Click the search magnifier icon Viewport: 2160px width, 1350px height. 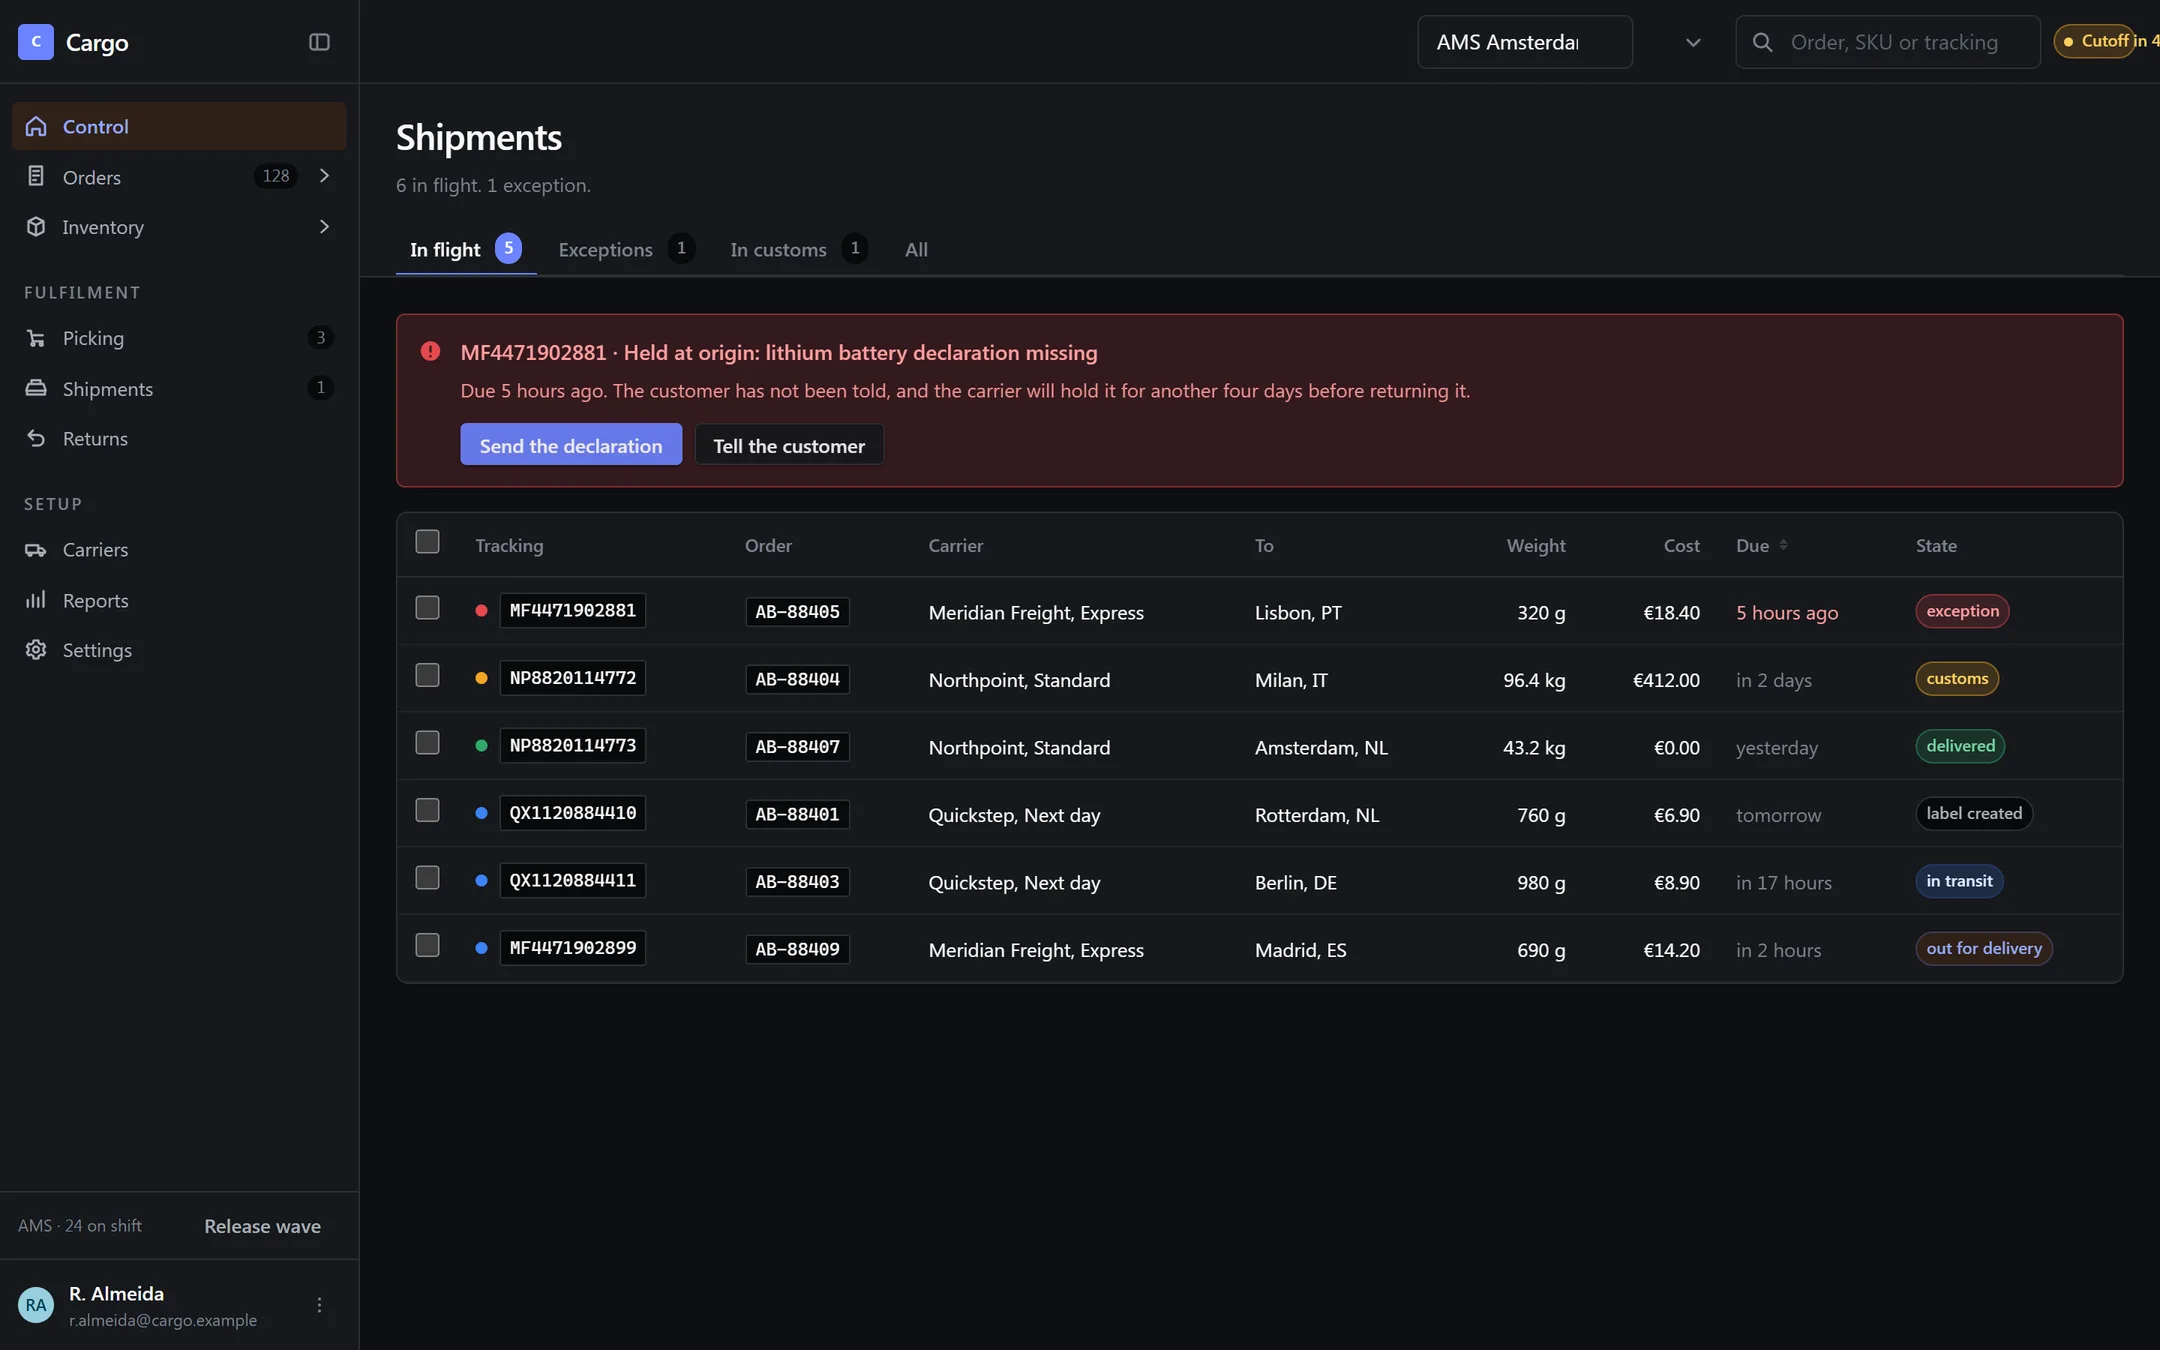click(1763, 42)
